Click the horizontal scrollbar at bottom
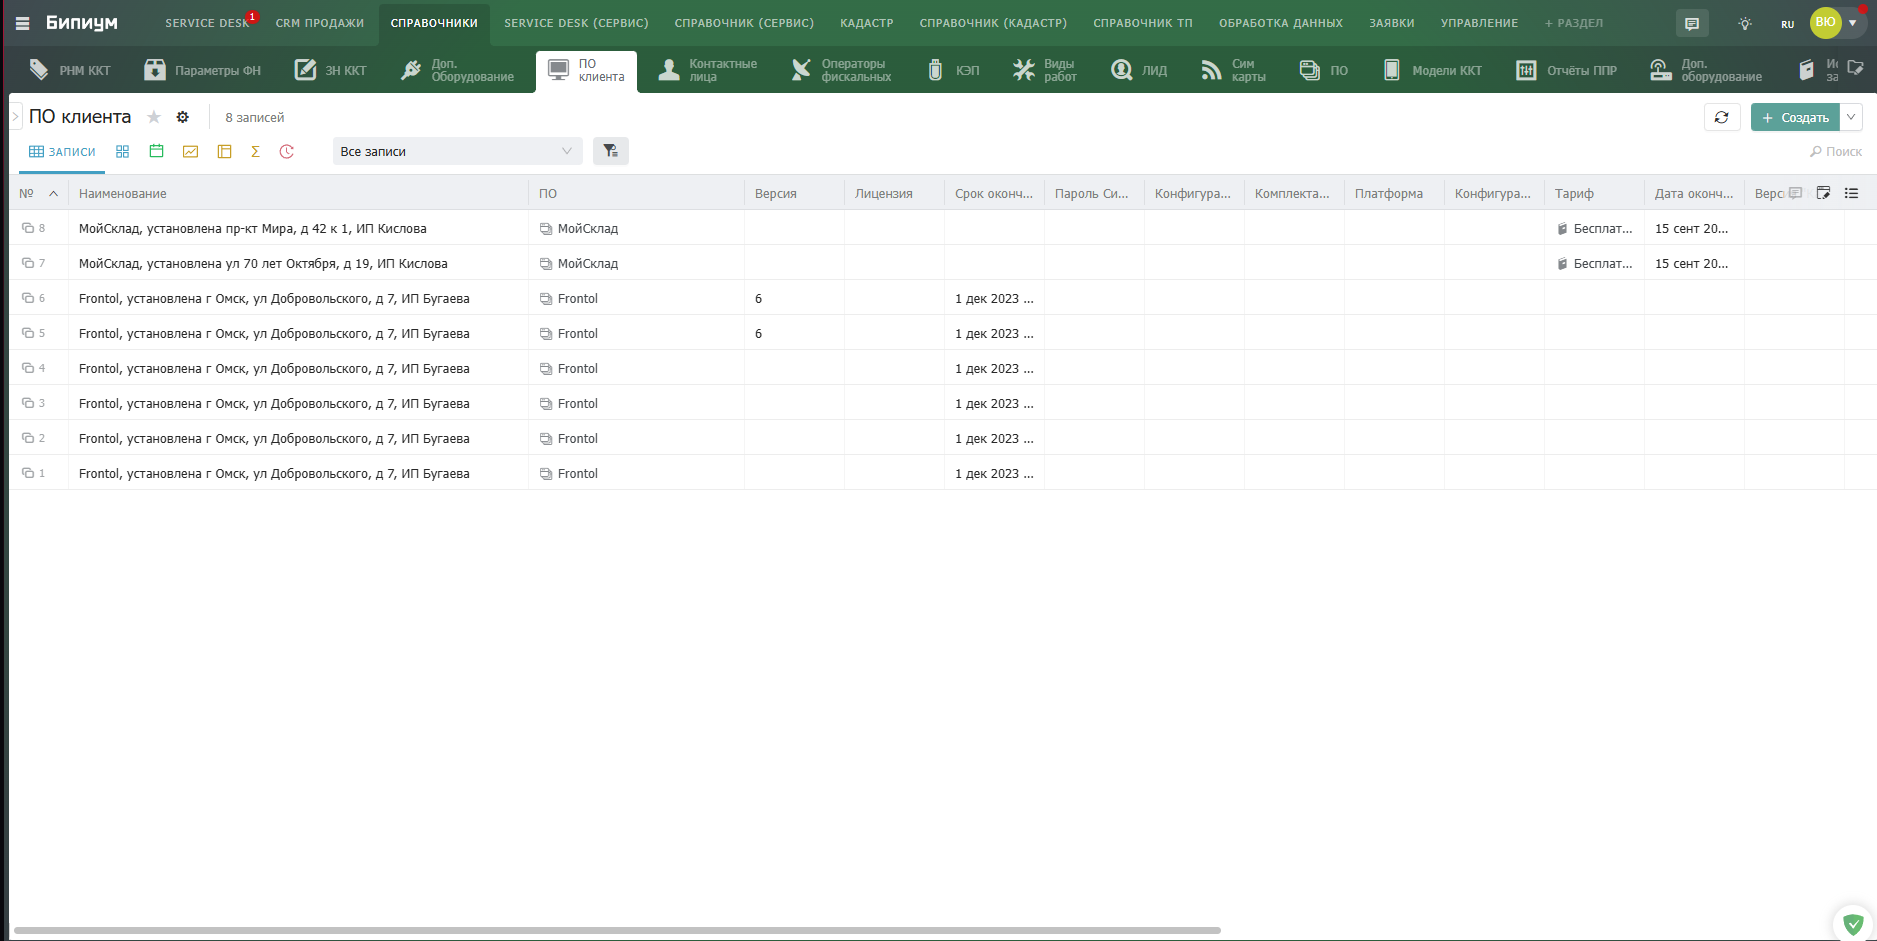The image size is (1877, 941). pos(617,930)
